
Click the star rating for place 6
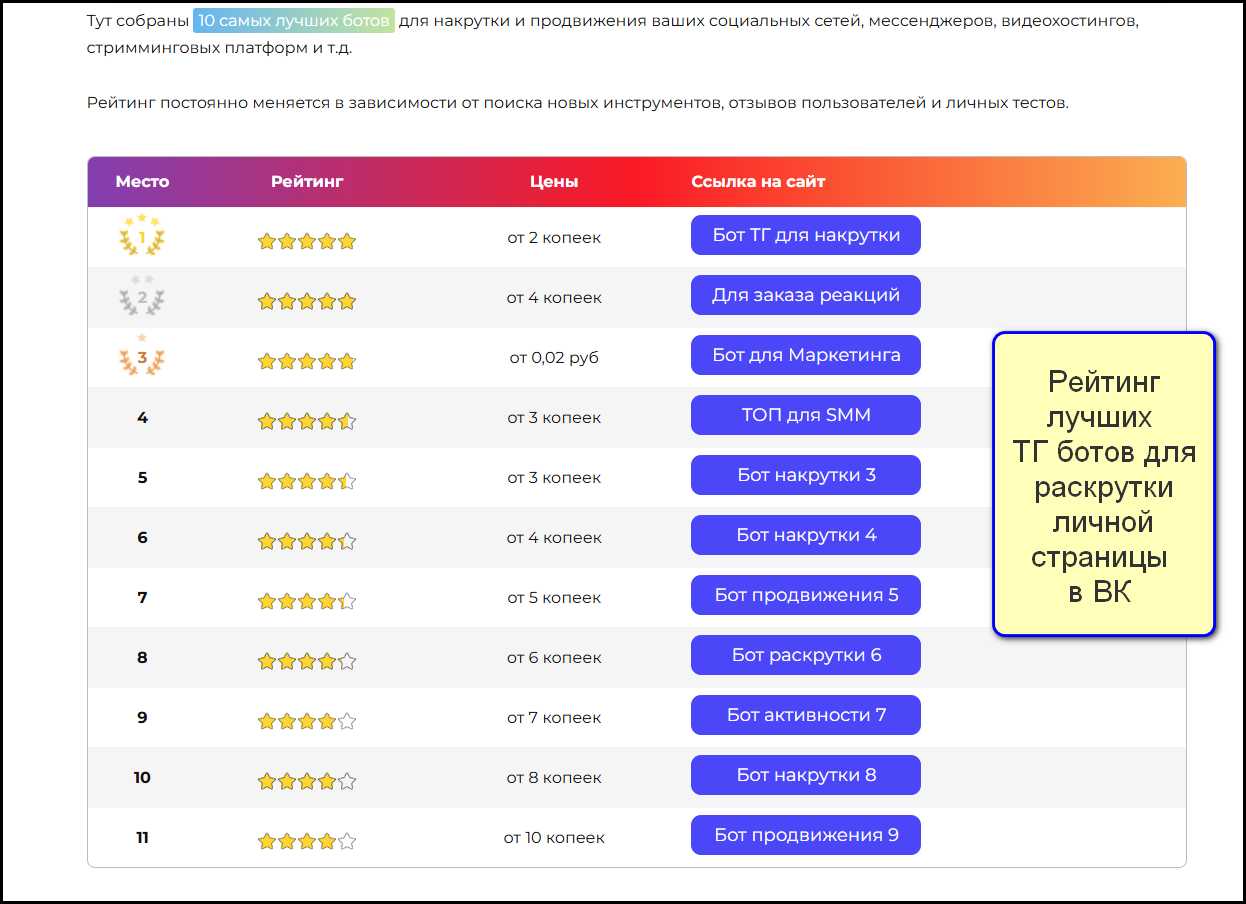coord(307,541)
